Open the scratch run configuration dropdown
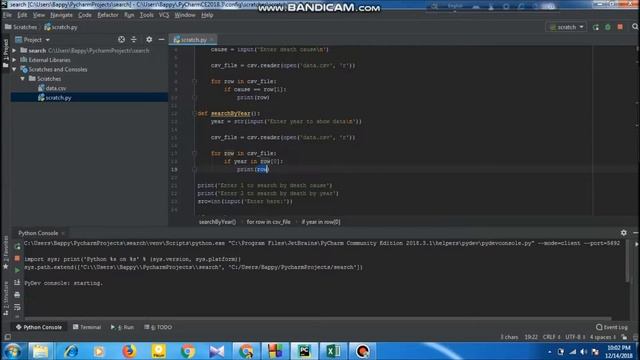This screenshot has height=360, width=640. coord(567,27)
